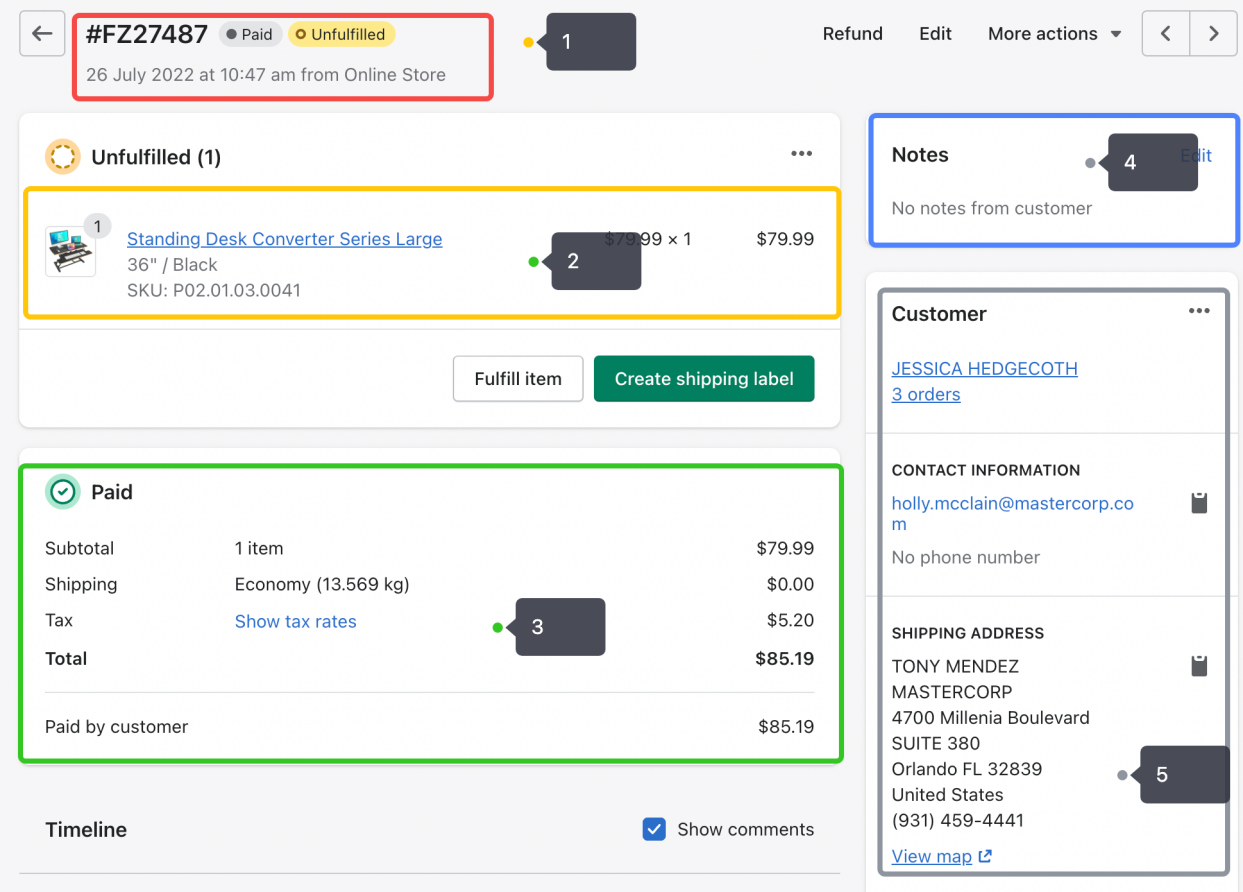Open the 3 orders link

[x=926, y=394]
